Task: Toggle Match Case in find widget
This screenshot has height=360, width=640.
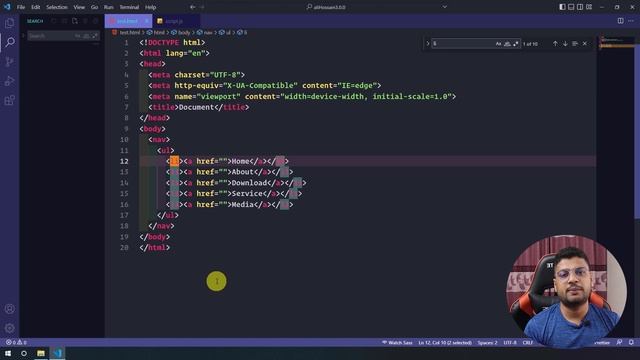Action: pyautogui.click(x=498, y=44)
